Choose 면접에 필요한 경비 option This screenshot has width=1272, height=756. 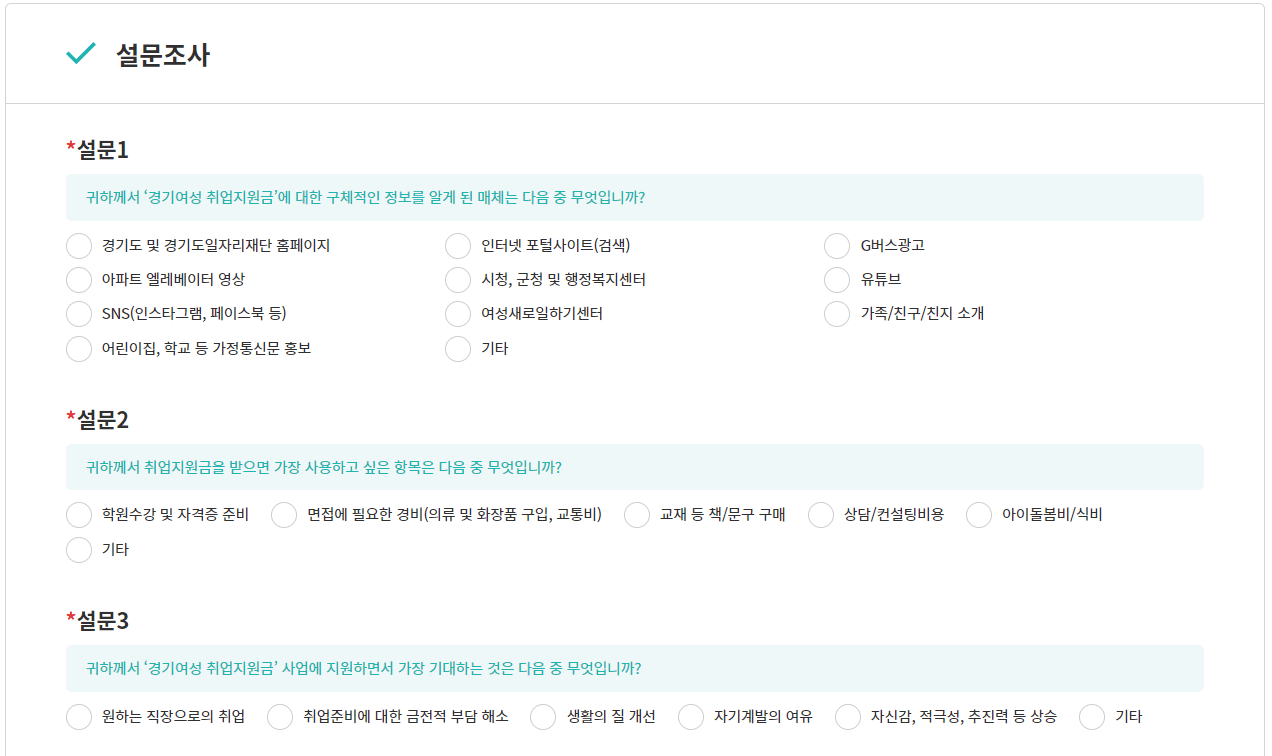tap(283, 515)
